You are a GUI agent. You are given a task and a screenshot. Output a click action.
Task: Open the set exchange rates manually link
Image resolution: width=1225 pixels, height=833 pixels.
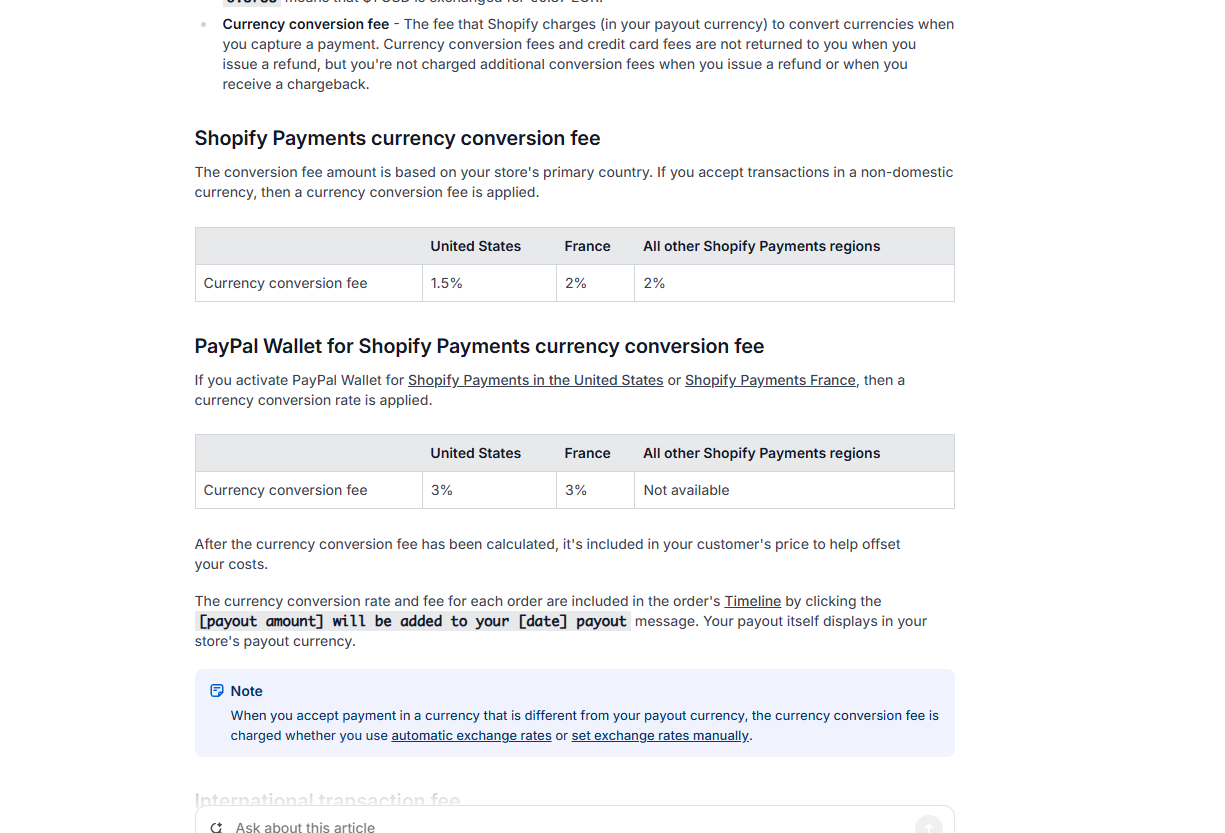[x=660, y=736]
